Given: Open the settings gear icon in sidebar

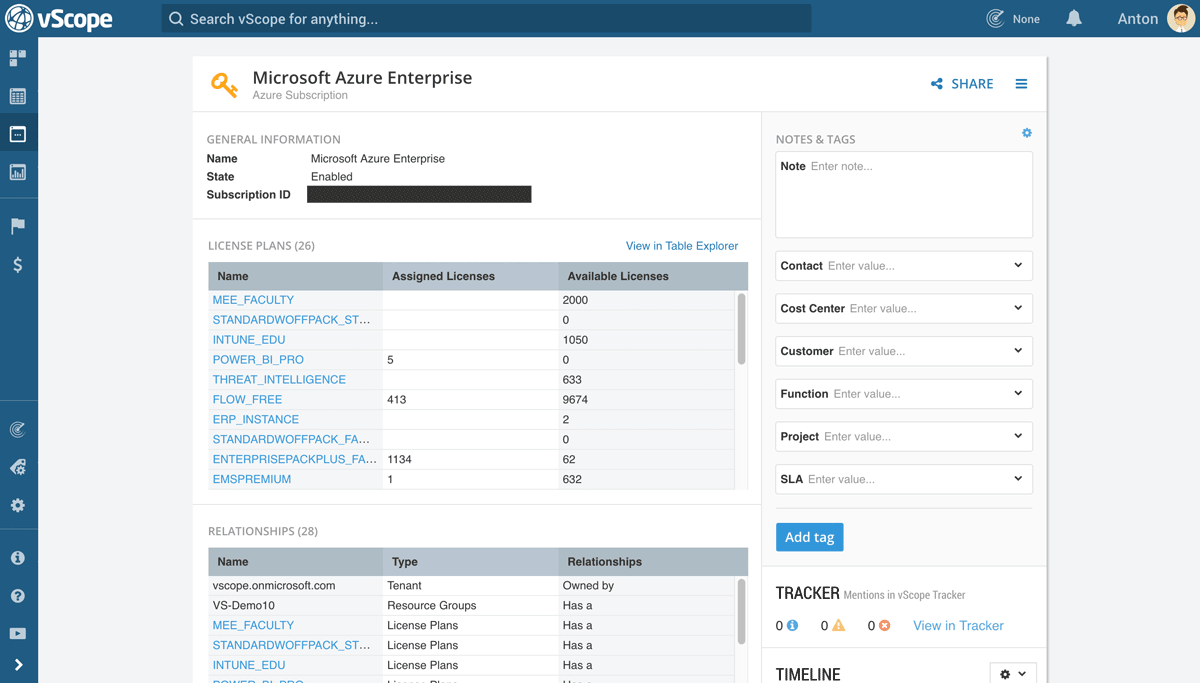Looking at the screenshot, I should 18,505.
